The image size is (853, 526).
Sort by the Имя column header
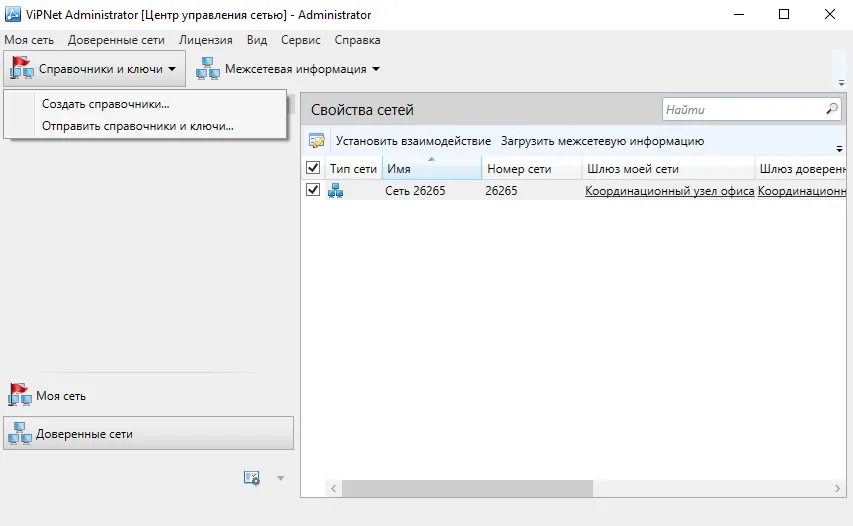[432, 169]
